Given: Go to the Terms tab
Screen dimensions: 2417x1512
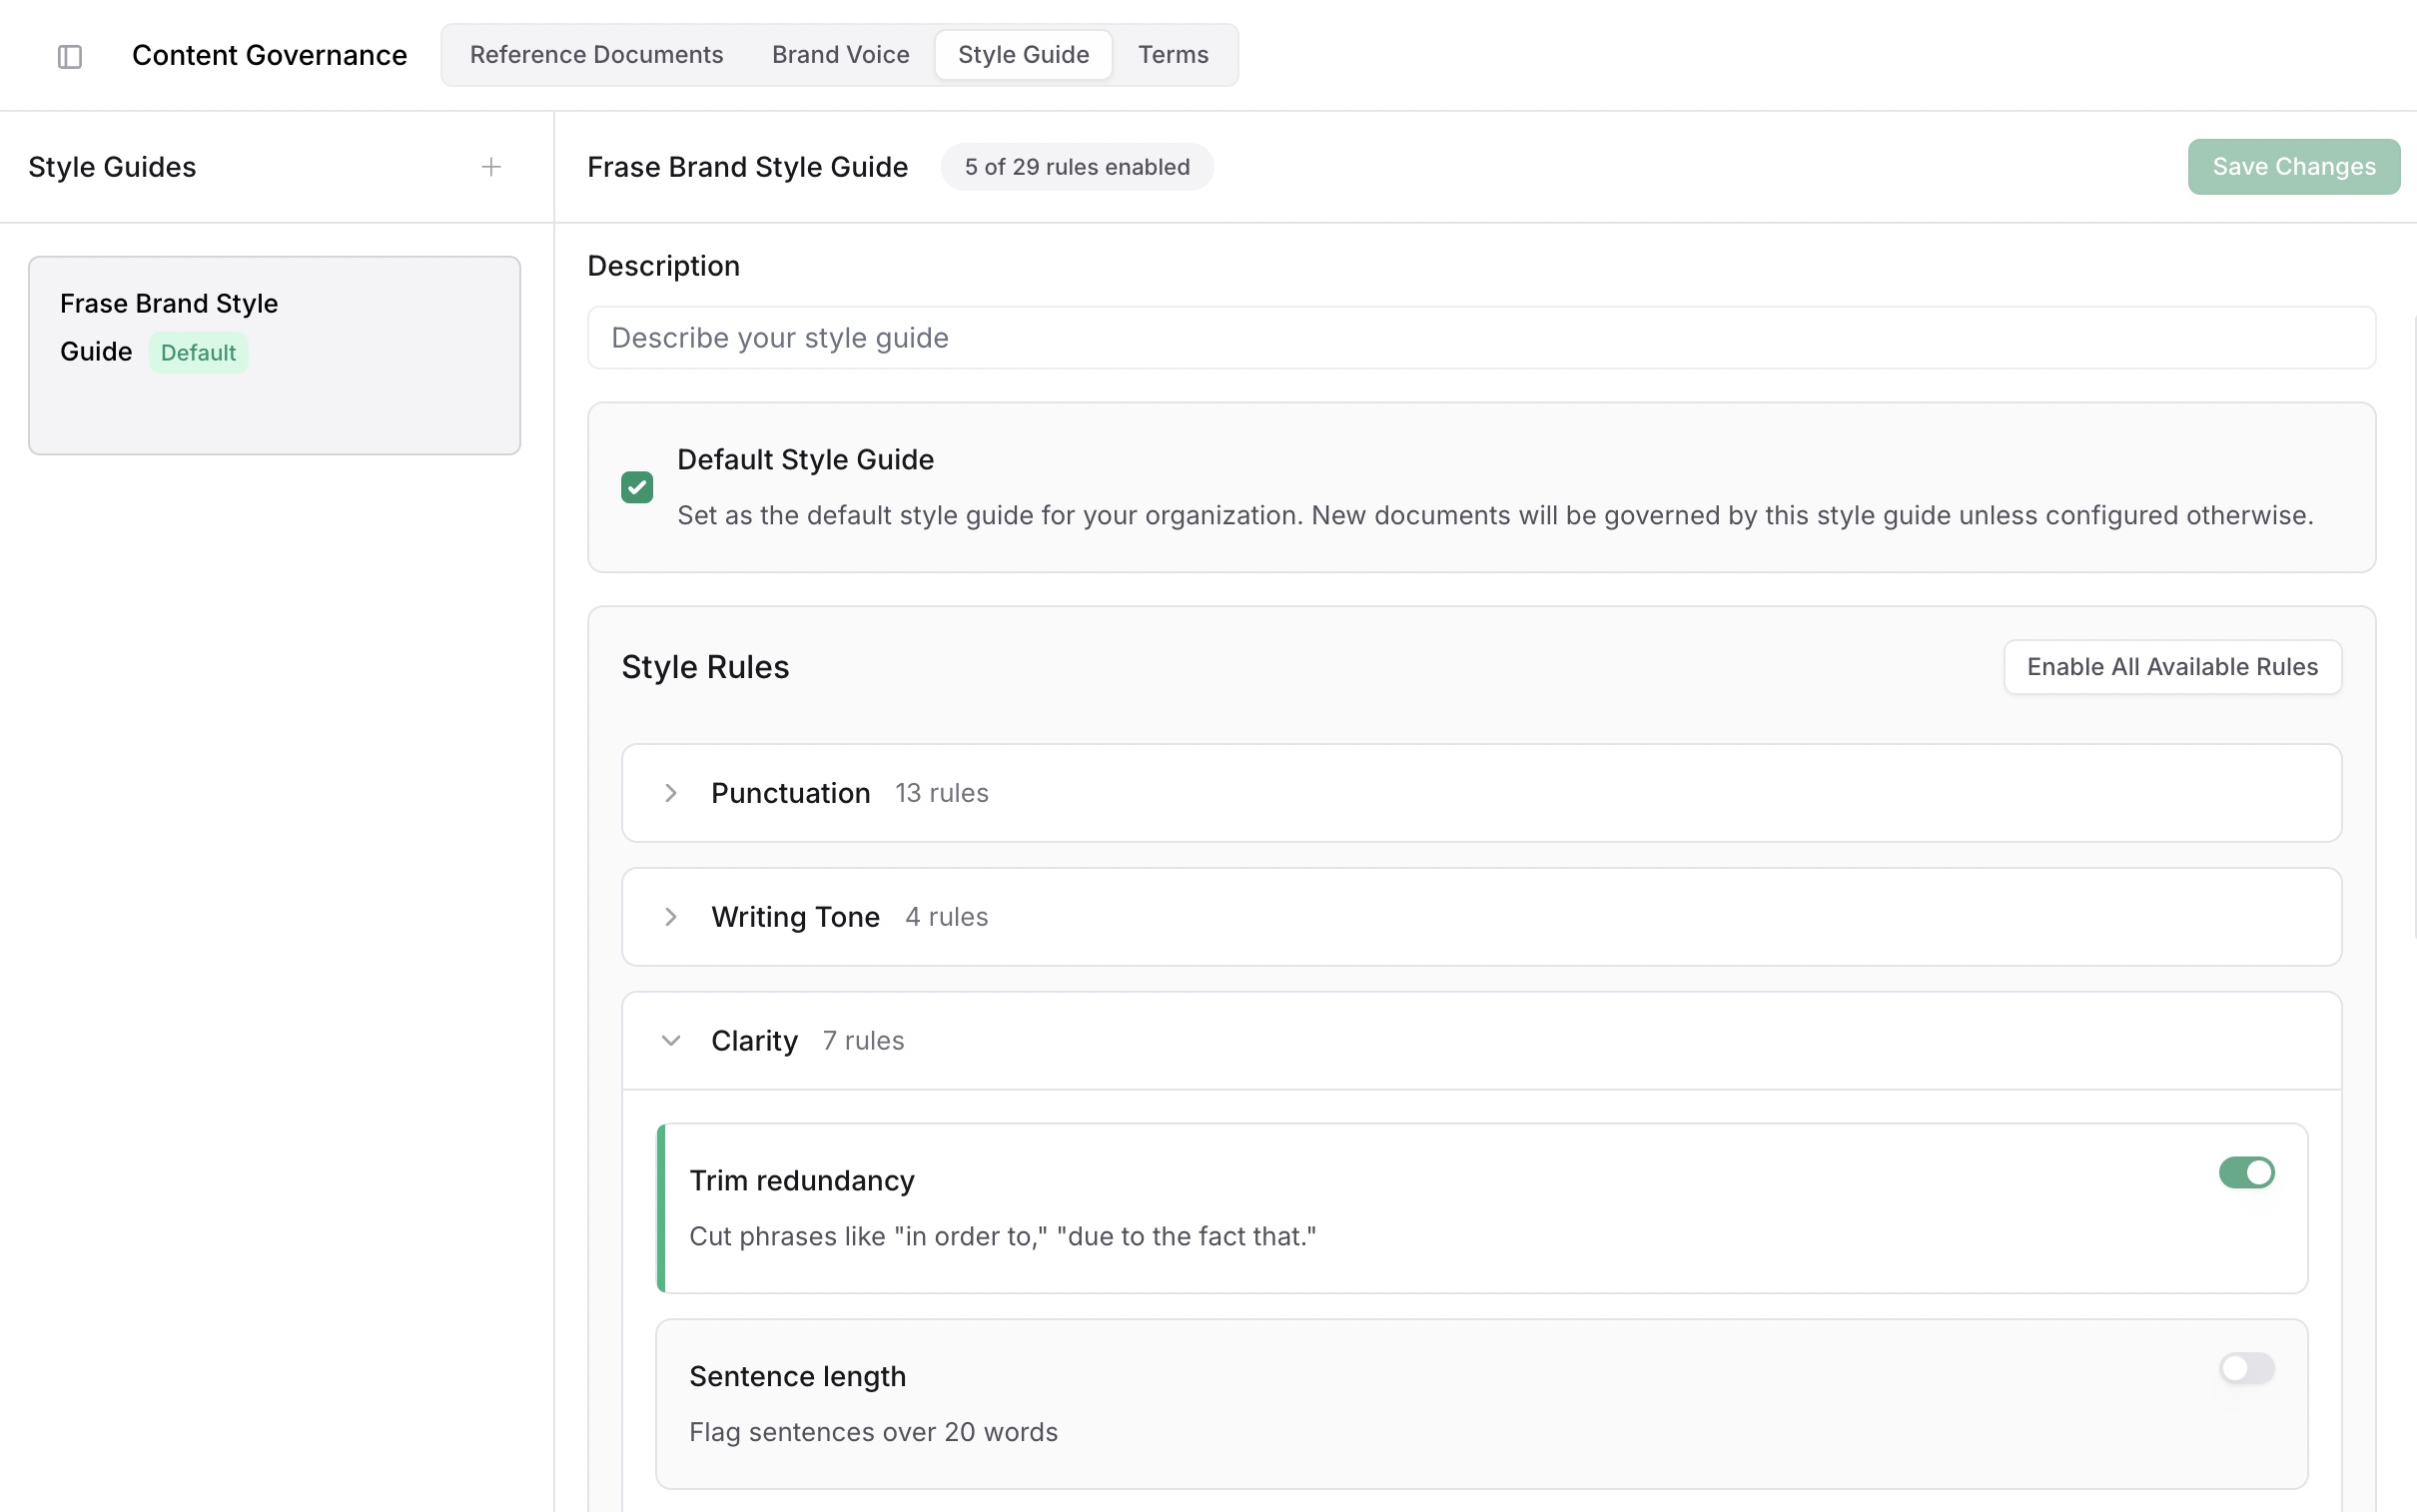Looking at the screenshot, I should (1173, 55).
